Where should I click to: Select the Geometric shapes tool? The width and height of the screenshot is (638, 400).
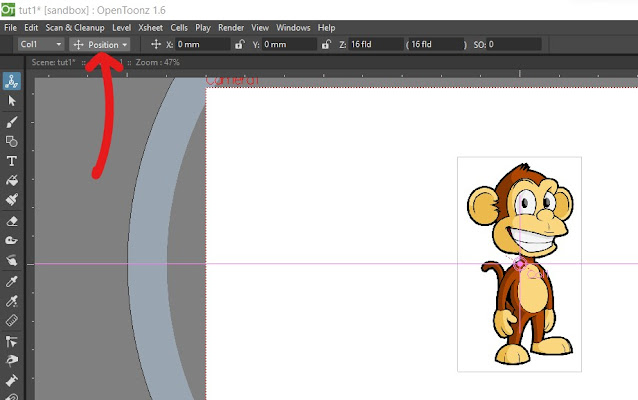12,141
